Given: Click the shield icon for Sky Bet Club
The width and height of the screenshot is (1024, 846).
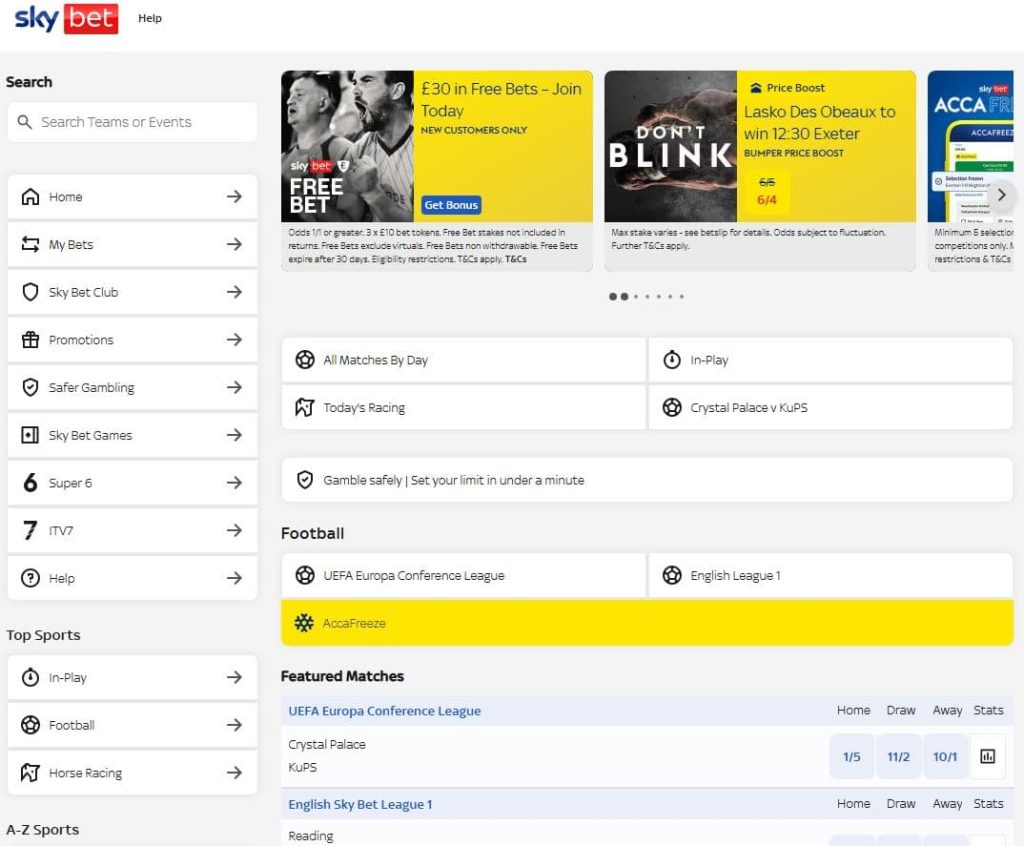Looking at the screenshot, I should pyautogui.click(x=30, y=292).
